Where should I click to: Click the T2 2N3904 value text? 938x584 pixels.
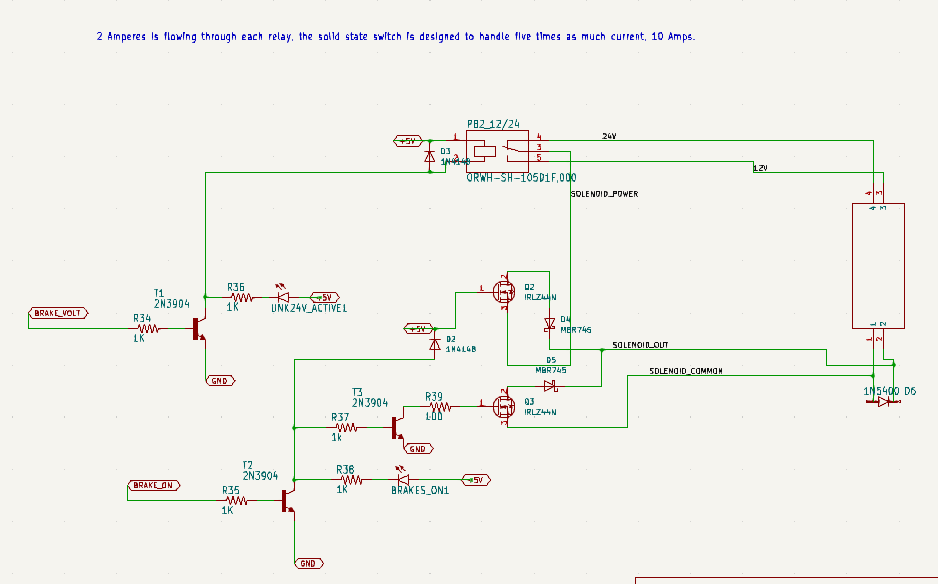point(260,476)
